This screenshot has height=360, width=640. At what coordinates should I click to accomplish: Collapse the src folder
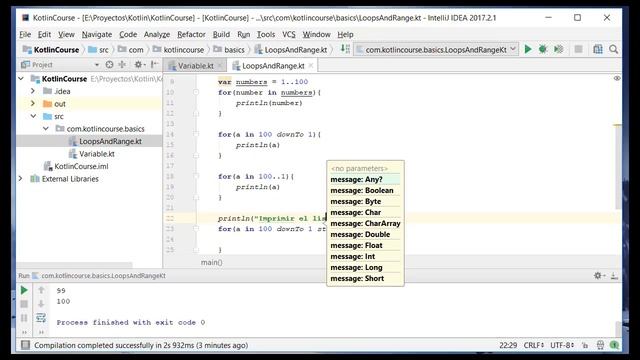pyautogui.click(x=33, y=116)
